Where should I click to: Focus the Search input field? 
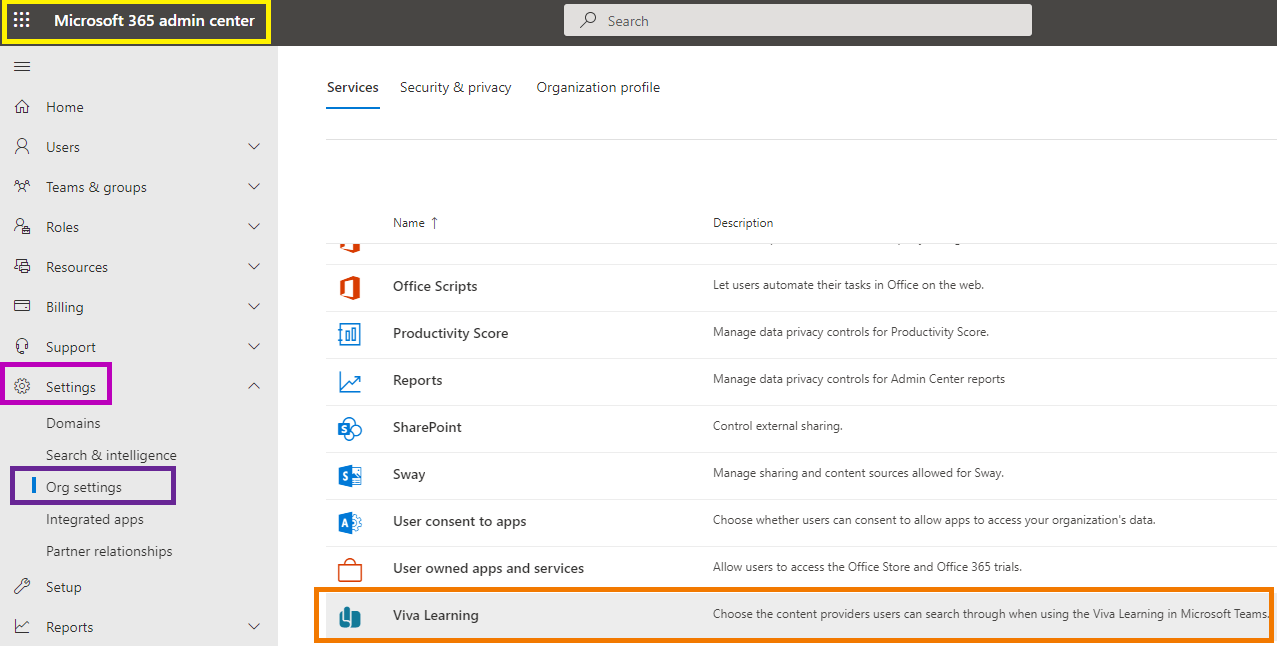coord(798,20)
